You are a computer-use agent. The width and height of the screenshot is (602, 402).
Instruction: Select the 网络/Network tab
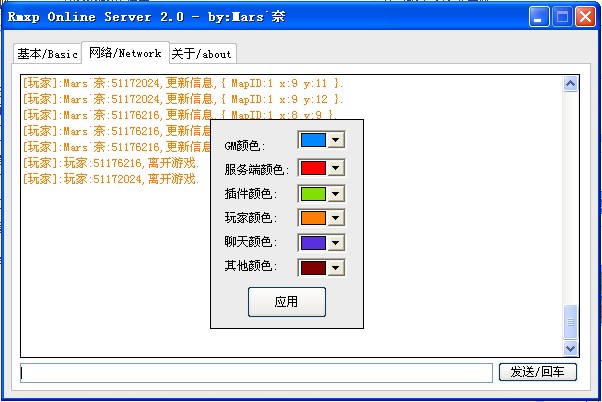pyautogui.click(x=126, y=53)
